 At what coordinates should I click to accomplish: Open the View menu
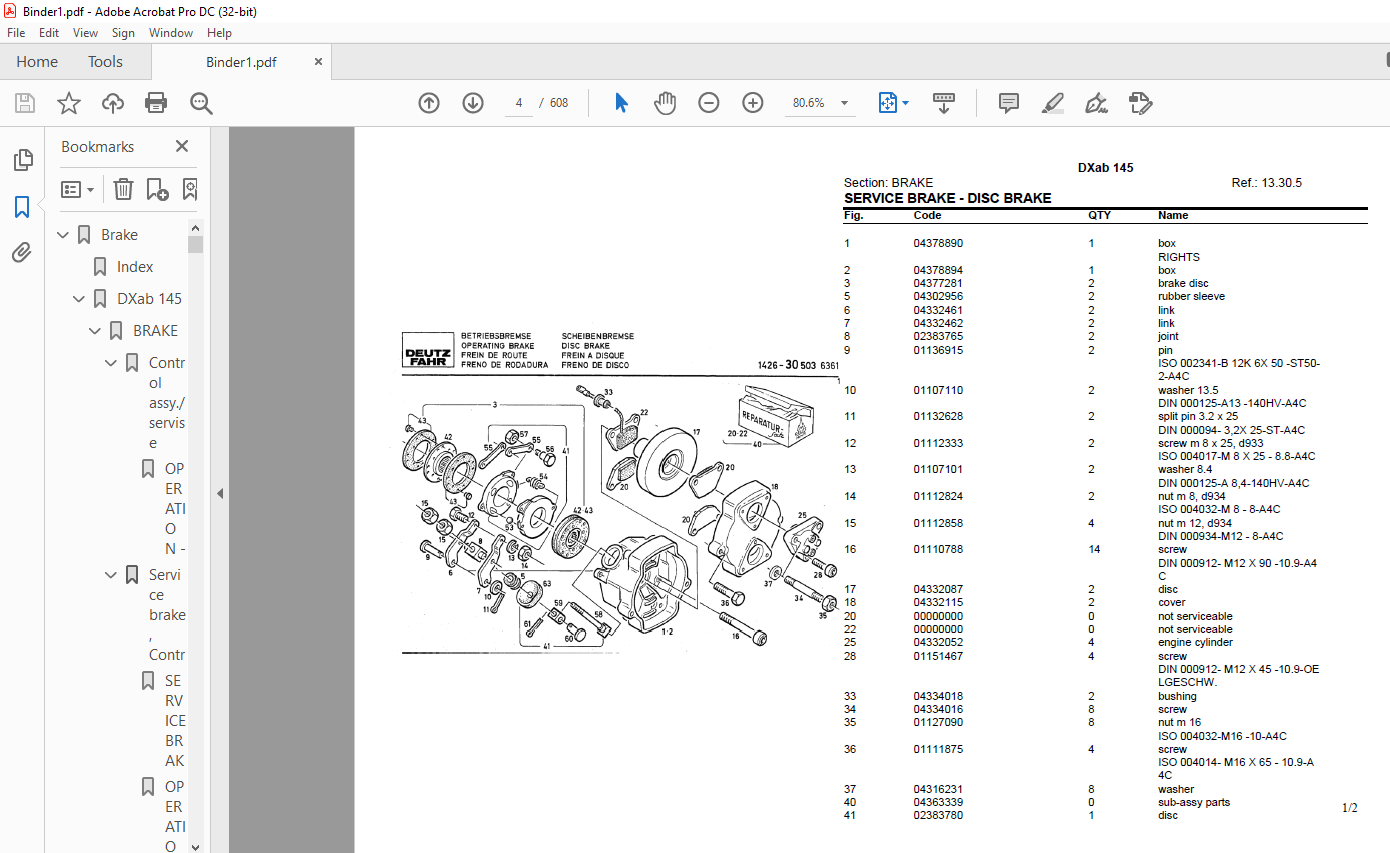pos(85,33)
